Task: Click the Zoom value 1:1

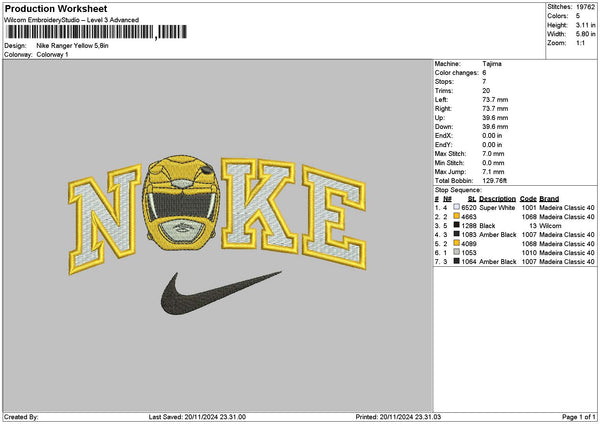Action: [x=580, y=43]
